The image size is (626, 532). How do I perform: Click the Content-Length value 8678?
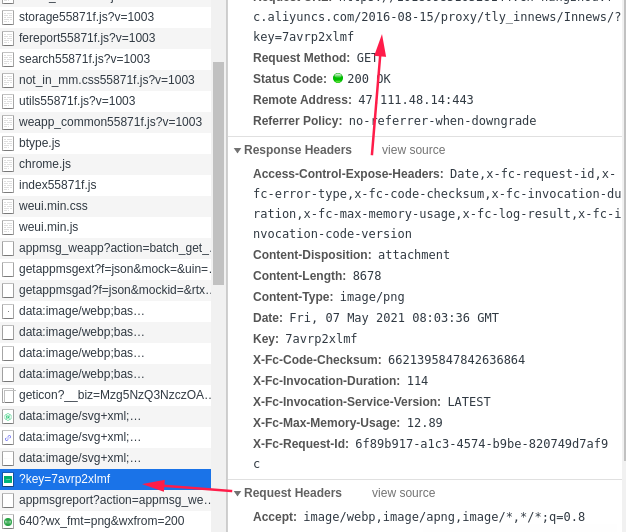tap(367, 276)
